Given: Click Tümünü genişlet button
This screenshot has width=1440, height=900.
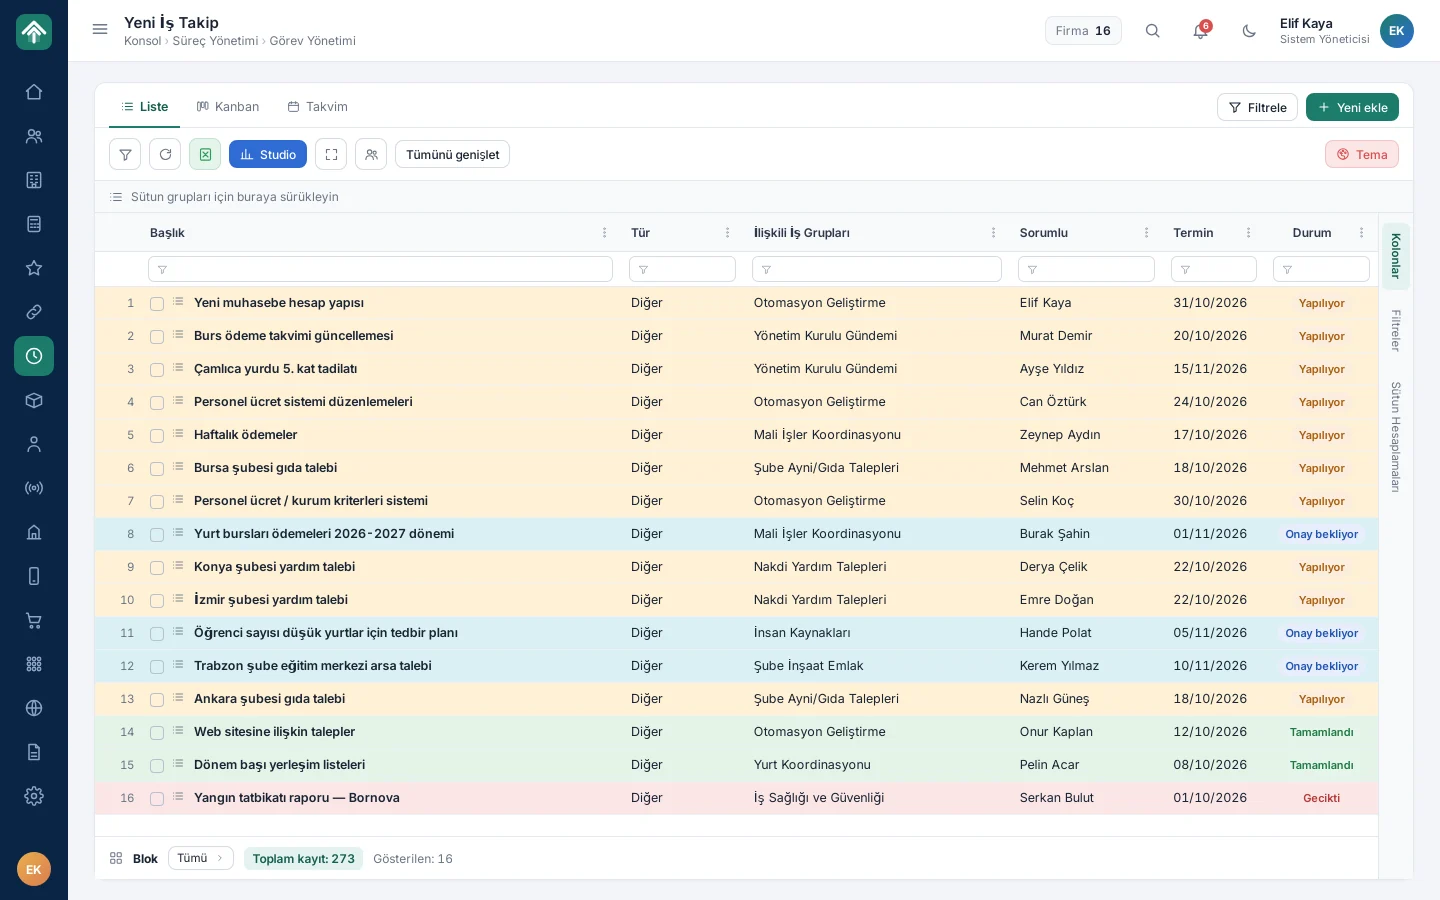Looking at the screenshot, I should click(x=452, y=154).
